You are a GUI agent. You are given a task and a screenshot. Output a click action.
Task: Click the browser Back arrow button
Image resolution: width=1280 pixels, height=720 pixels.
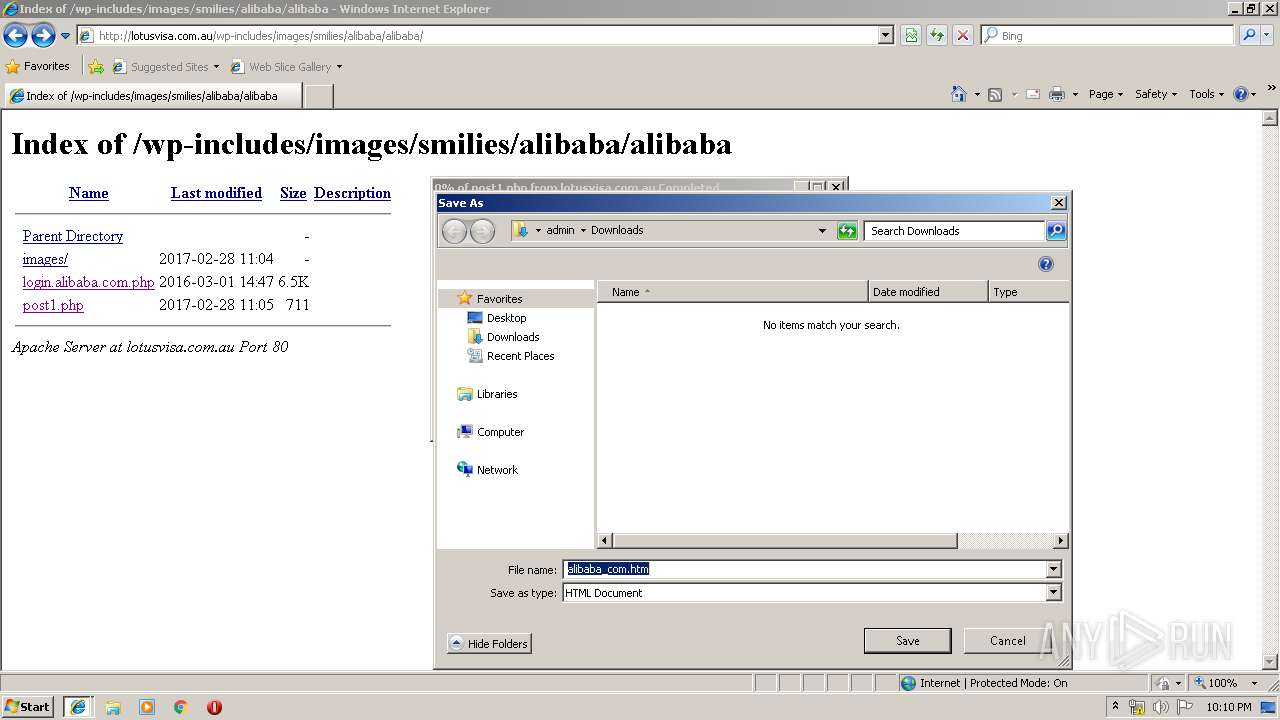tap(15, 36)
